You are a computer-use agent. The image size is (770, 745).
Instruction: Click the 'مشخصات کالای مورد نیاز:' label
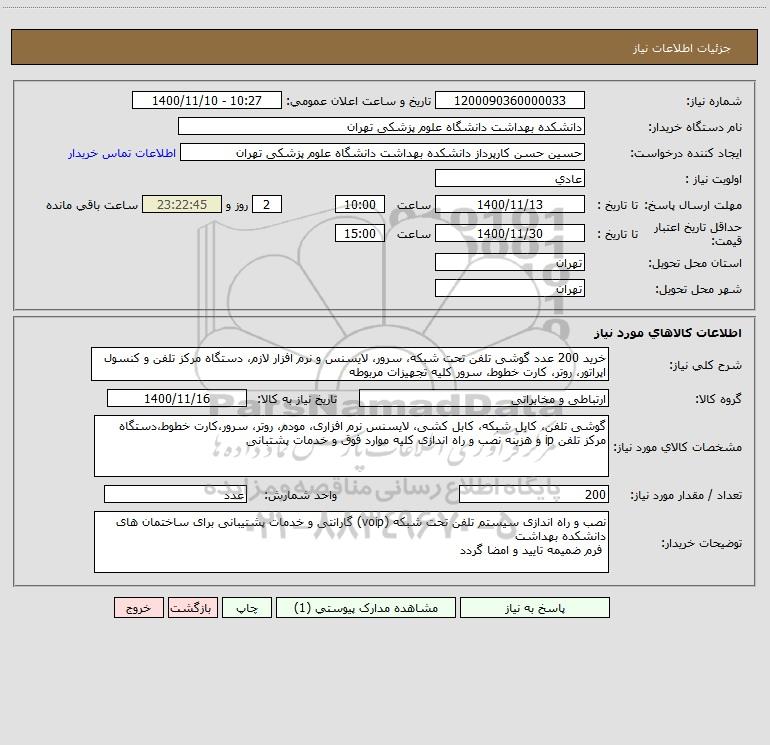(679, 447)
